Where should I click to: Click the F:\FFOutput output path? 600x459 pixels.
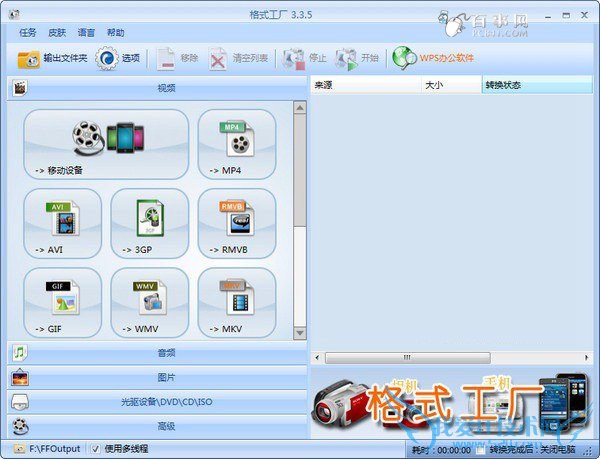tap(55, 449)
